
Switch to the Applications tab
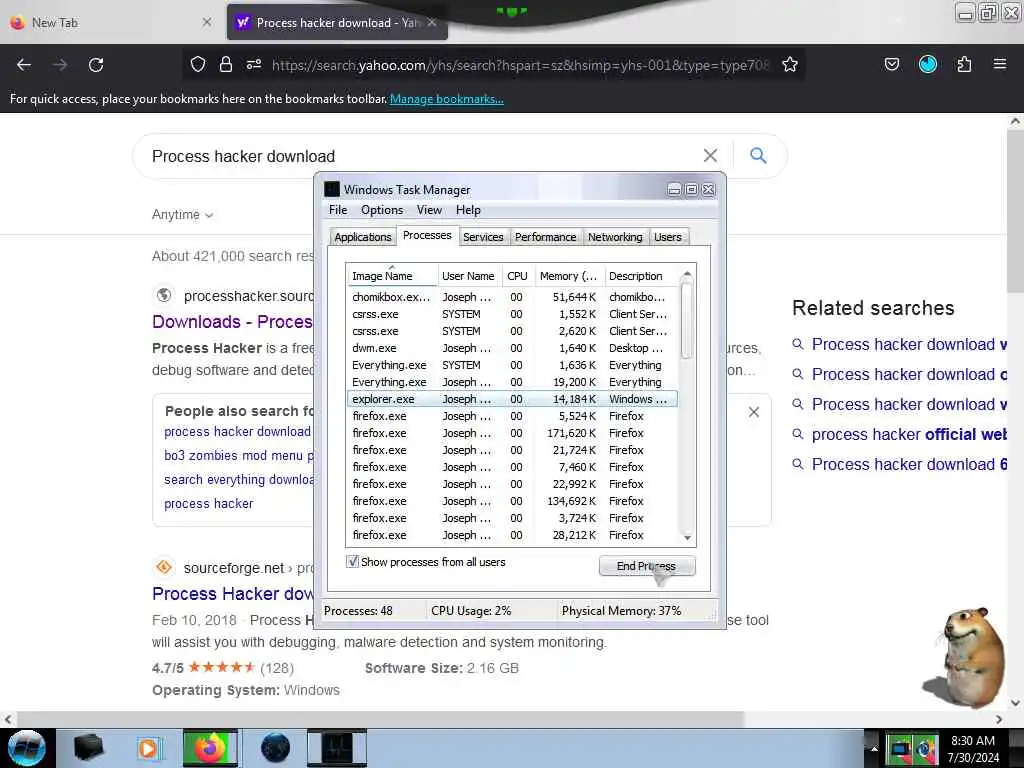[362, 237]
